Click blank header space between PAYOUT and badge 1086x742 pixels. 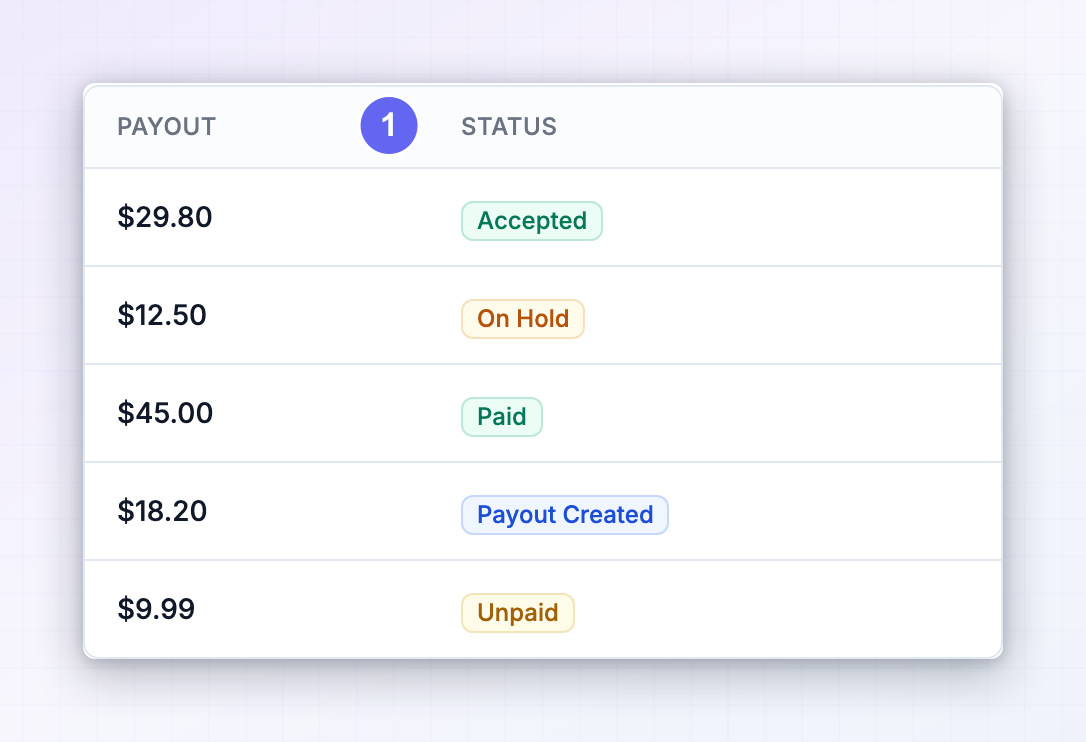click(287, 127)
